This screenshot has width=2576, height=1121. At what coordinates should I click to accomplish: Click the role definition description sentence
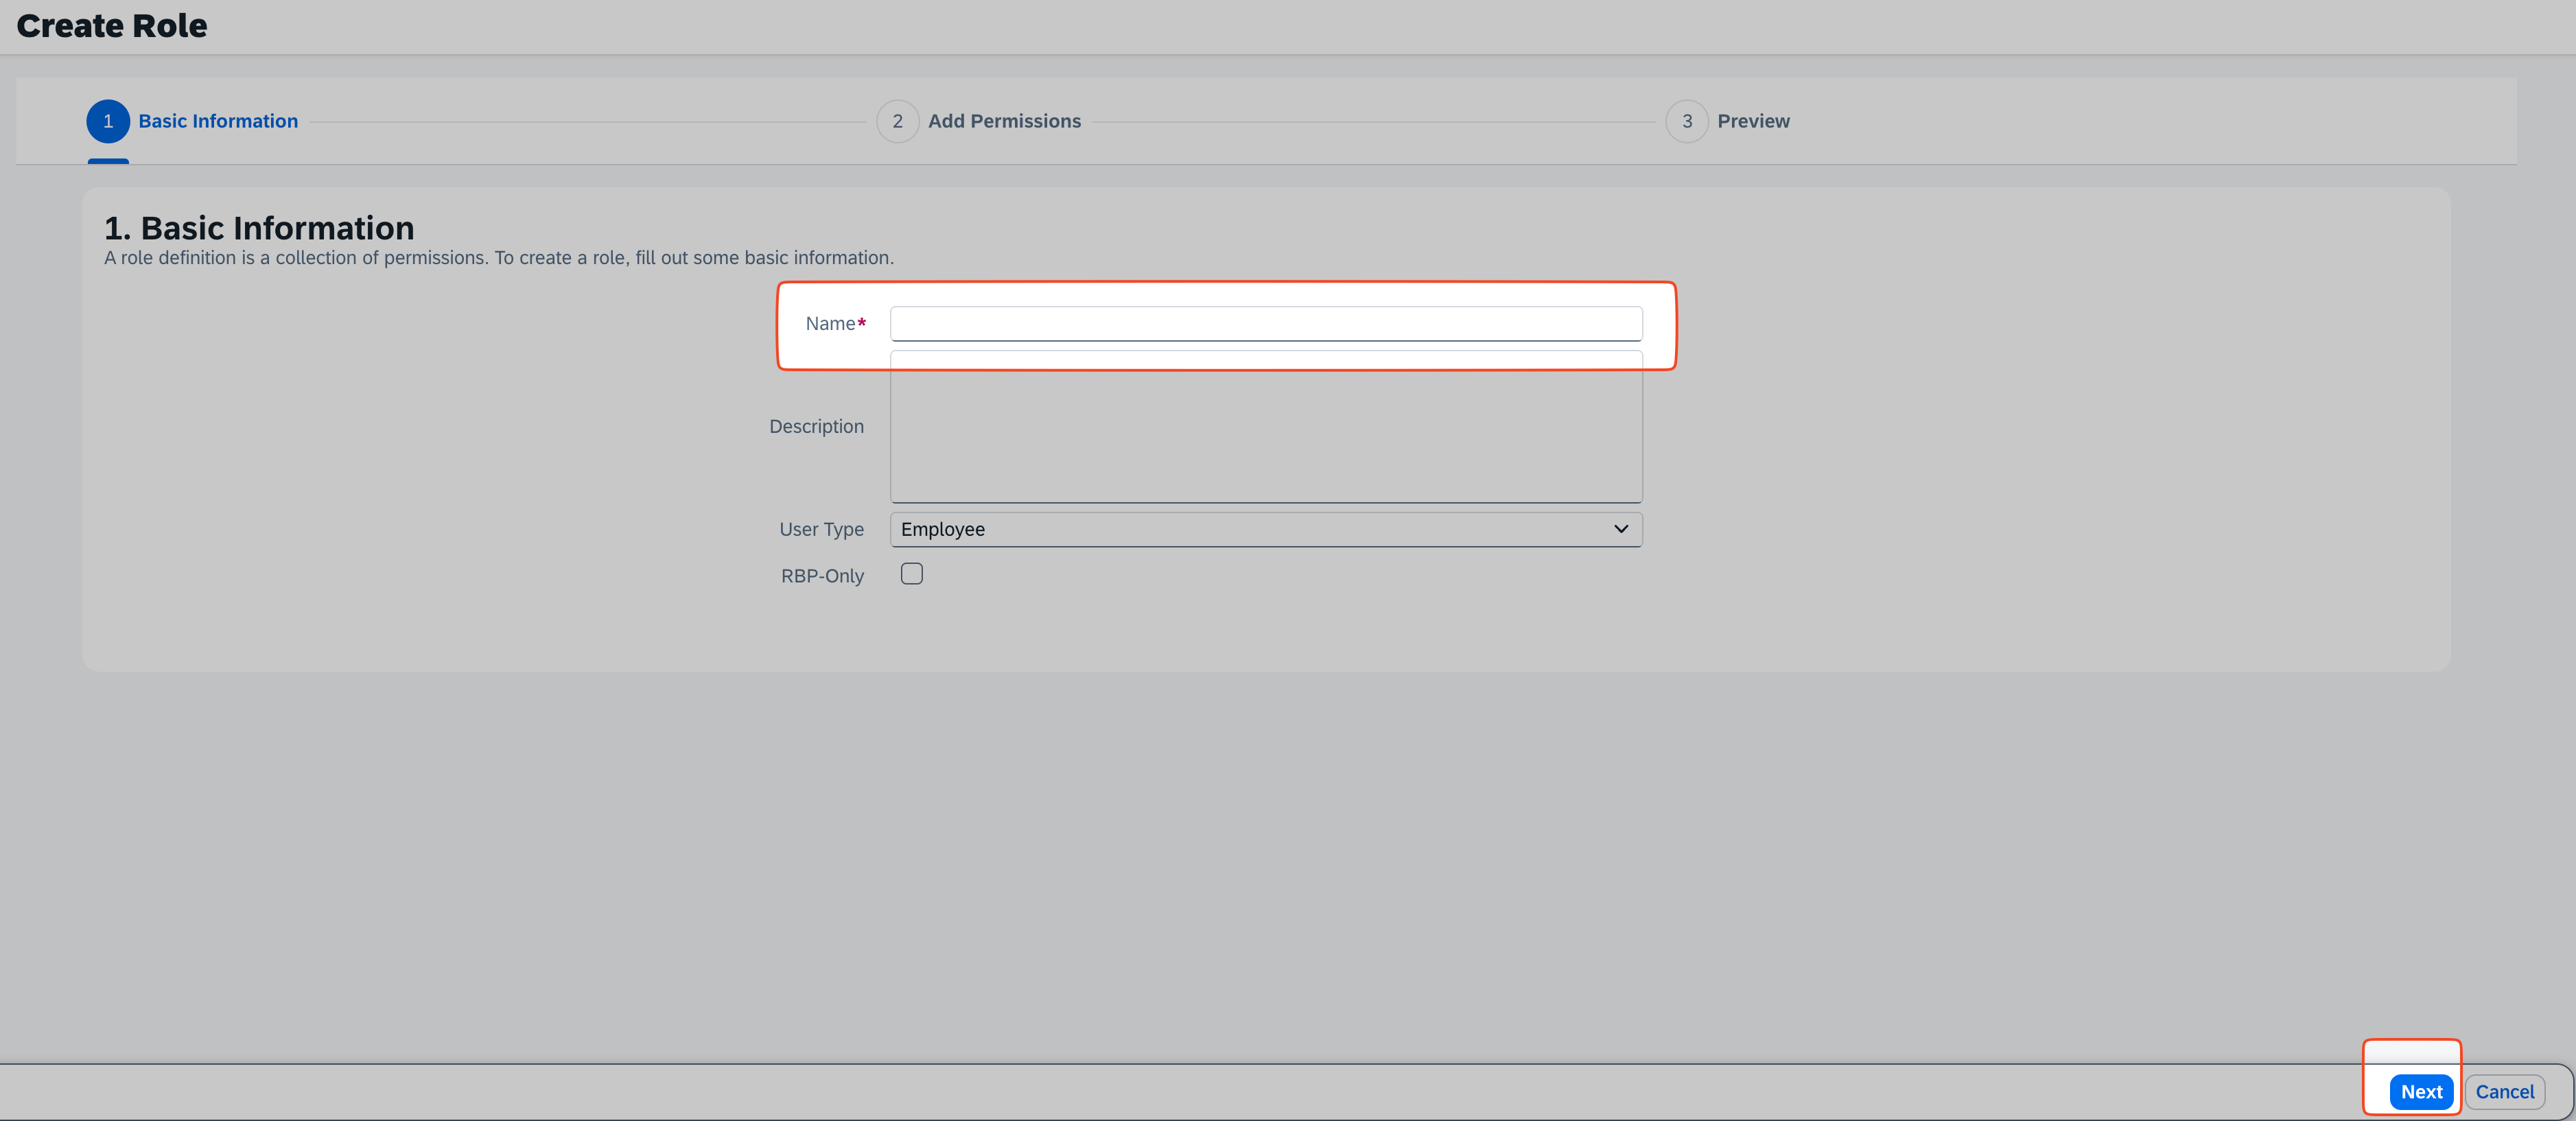point(499,258)
